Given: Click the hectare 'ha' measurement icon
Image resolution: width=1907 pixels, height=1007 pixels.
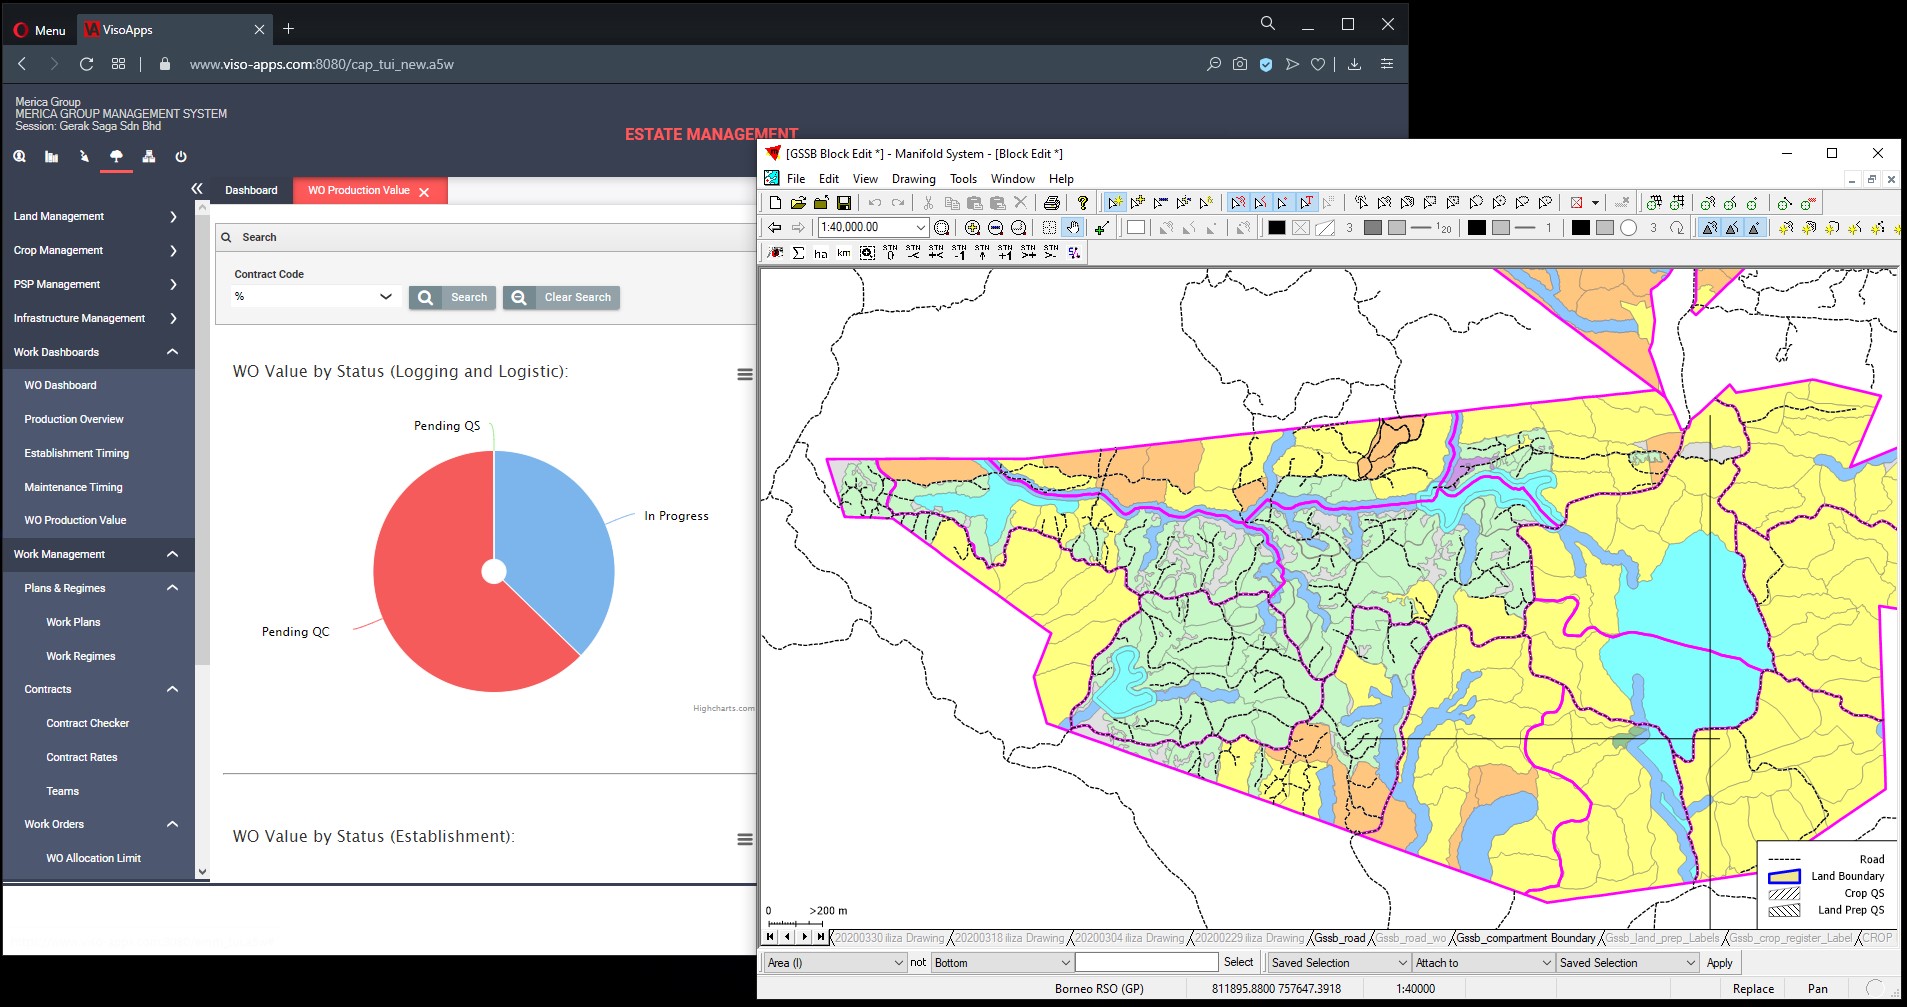Looking at the screenshot, I should pos(820,253).
